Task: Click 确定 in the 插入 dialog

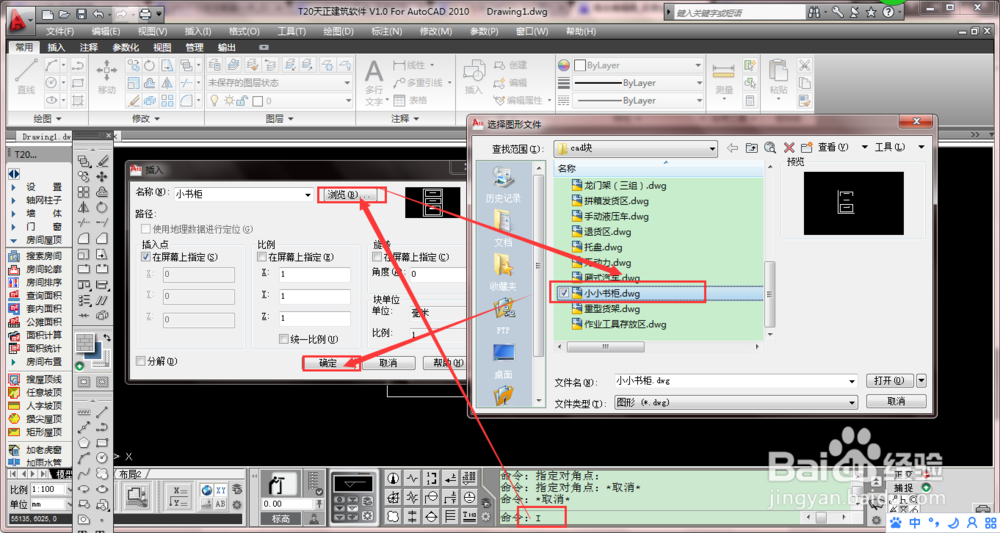Action: click(x=328, y=363)
